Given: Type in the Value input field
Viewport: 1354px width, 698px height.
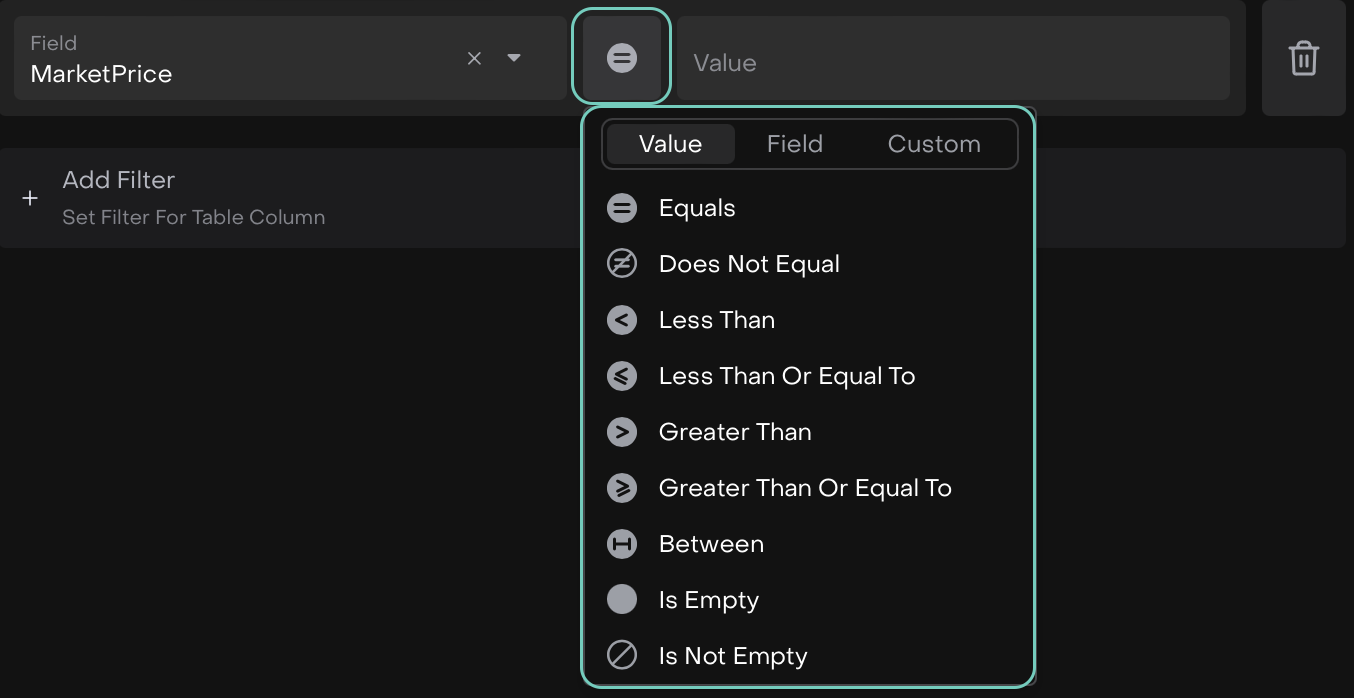Looking at the screenshot, I should click(952, 62).
